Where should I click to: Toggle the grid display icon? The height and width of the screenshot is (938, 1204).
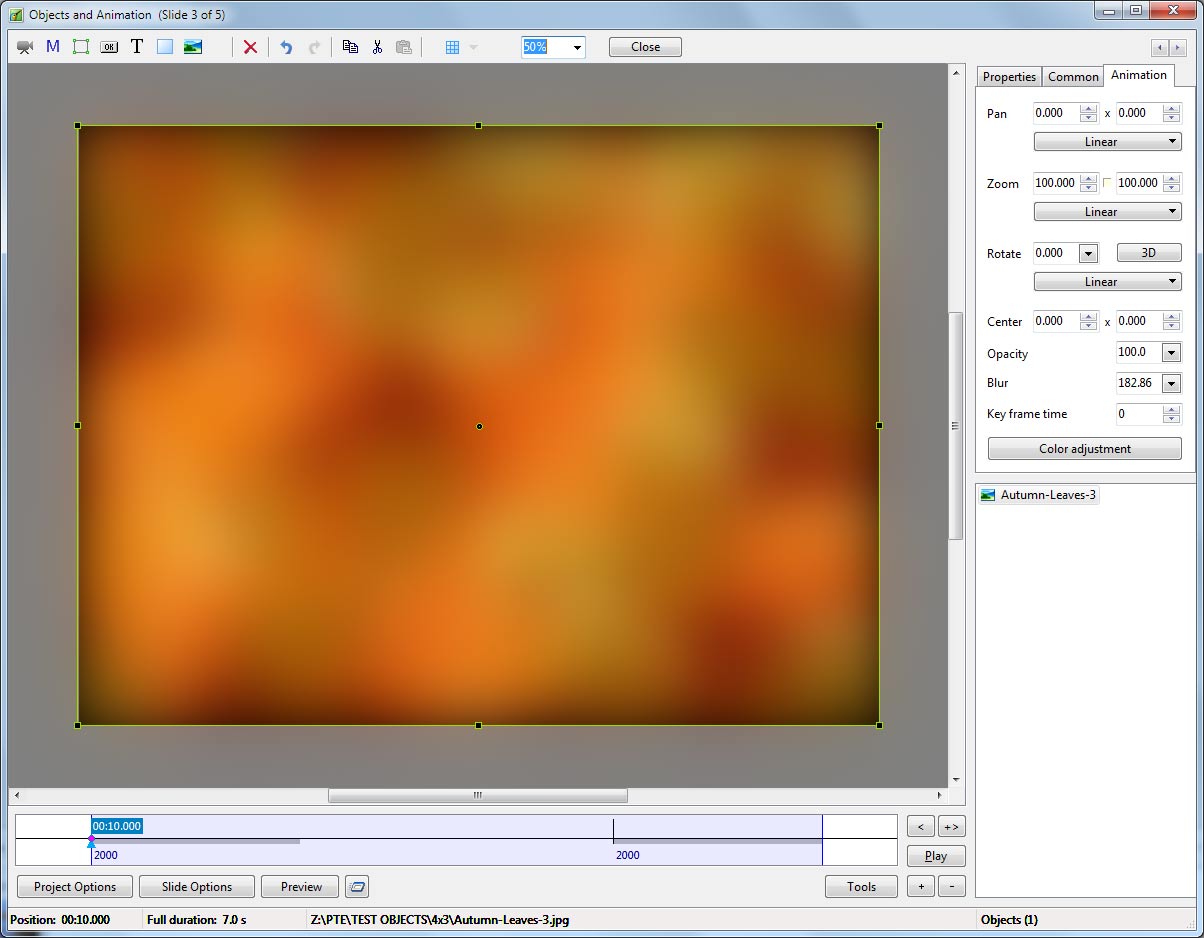[452, 47]
